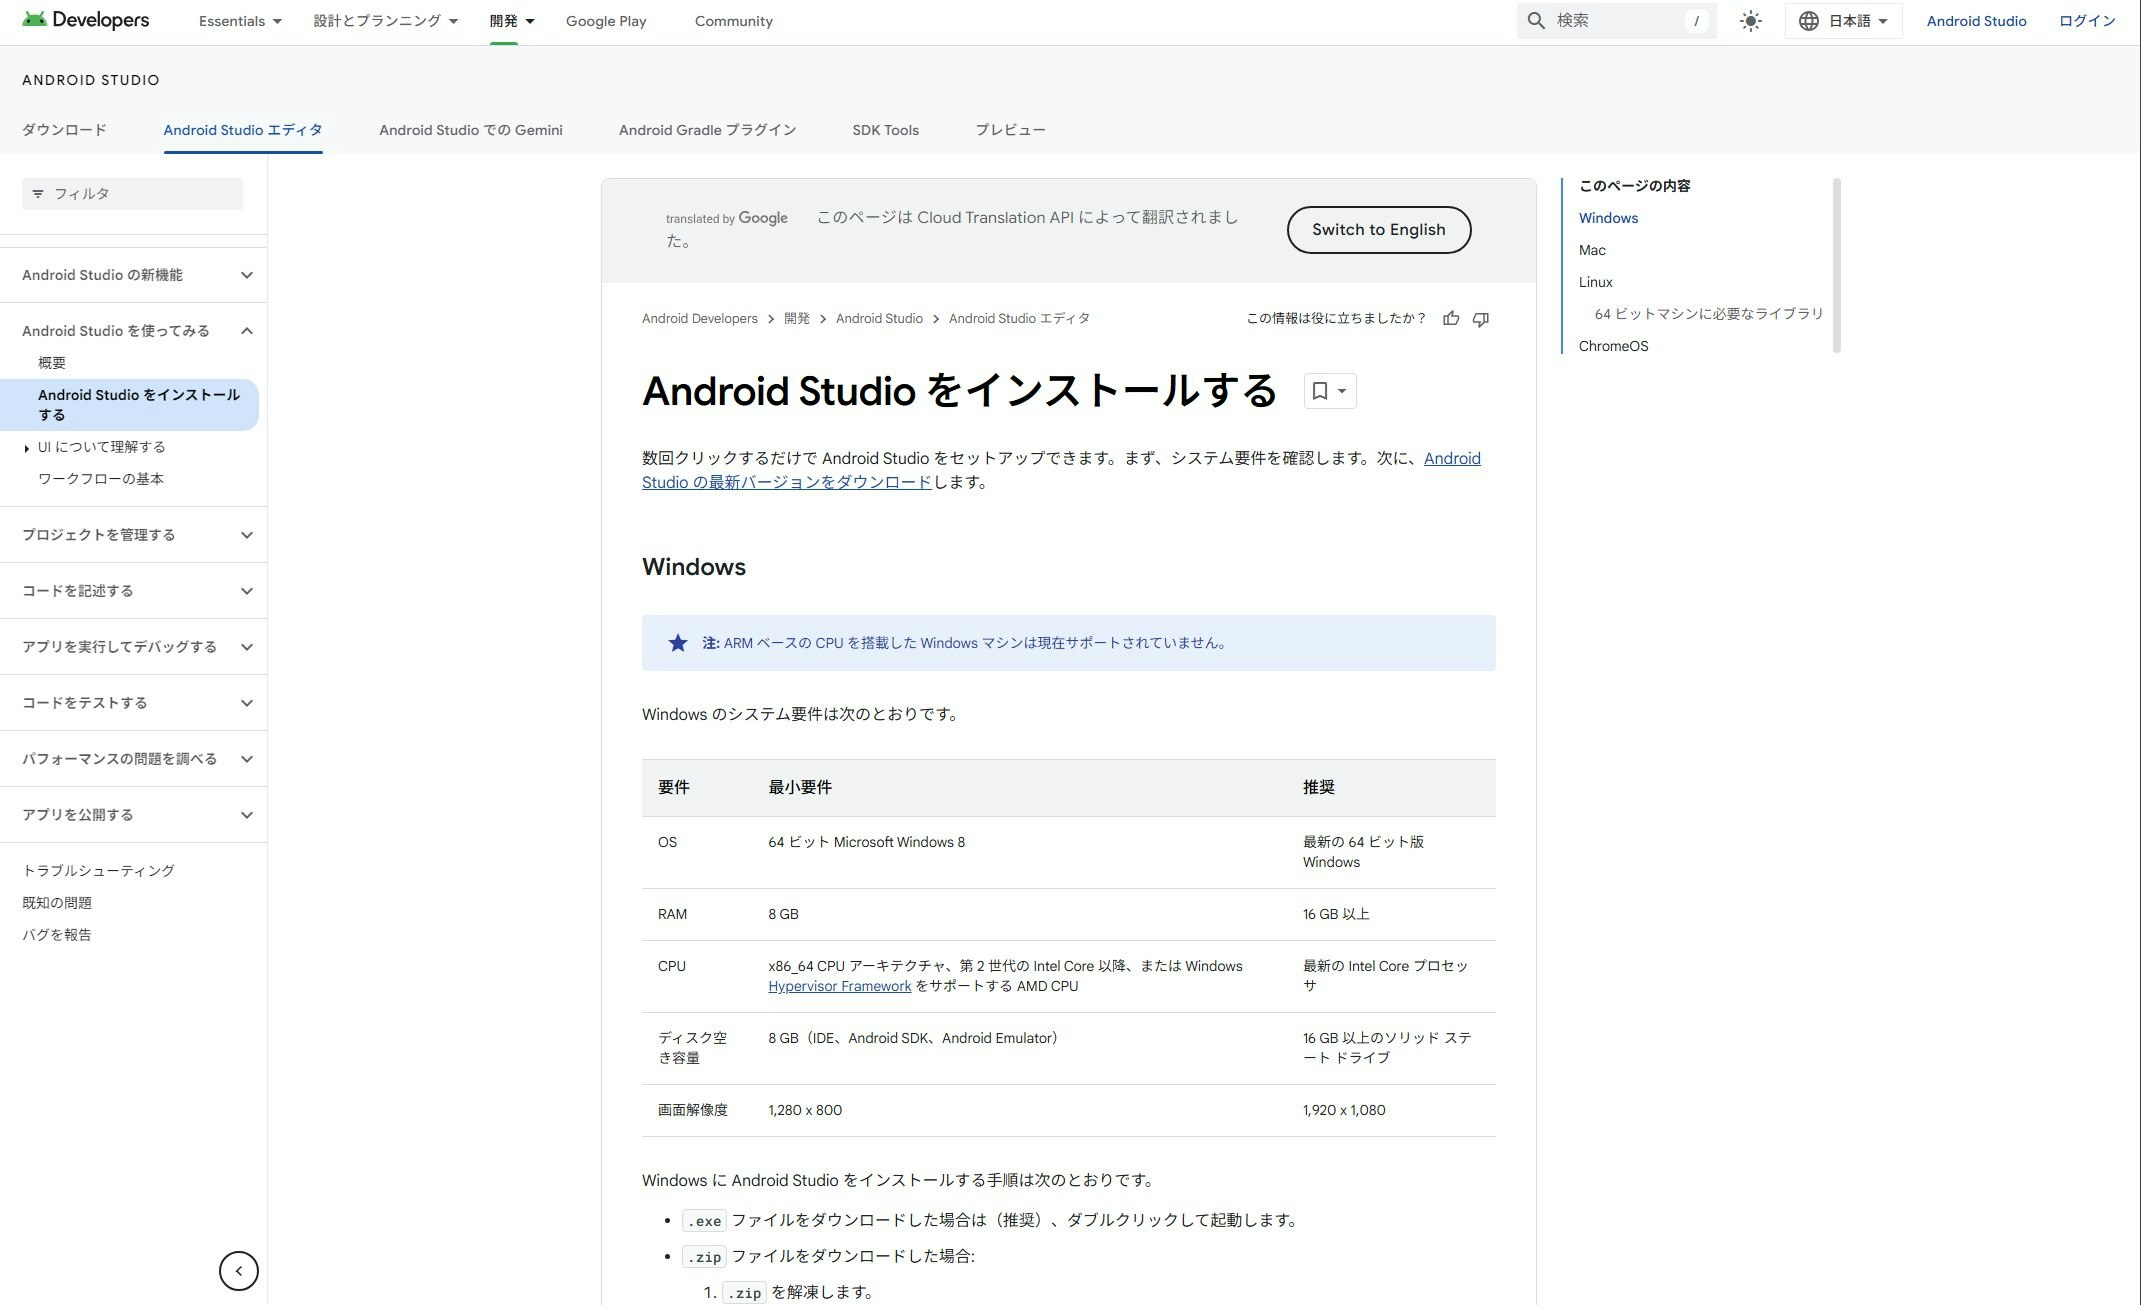Open the Hypervisor Framework link
This screenshot has width=2141, height=1305.
pyautogui.click(x=840, y=986)
